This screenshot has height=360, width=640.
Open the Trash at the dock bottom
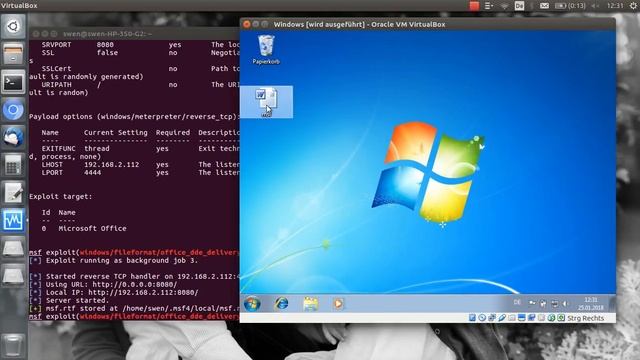[x=13, y=346]
